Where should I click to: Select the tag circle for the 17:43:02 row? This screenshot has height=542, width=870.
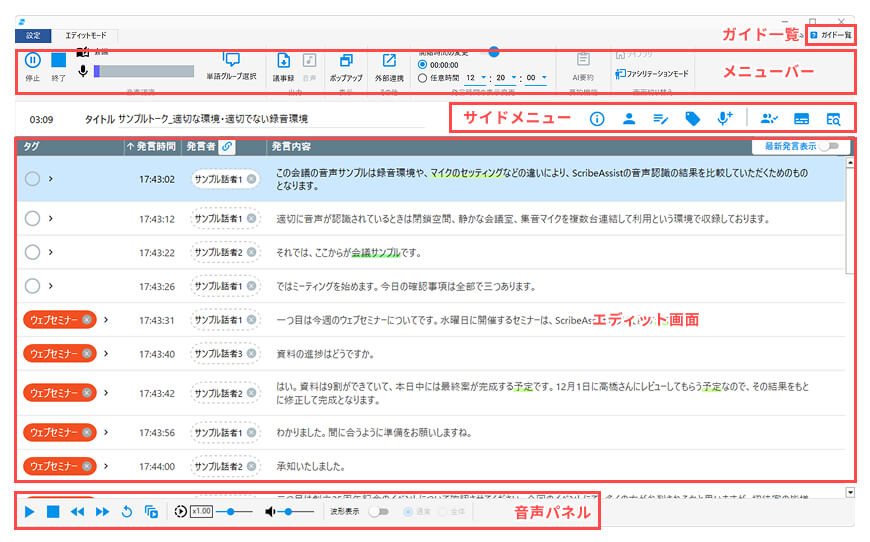[x=33, y=179]
